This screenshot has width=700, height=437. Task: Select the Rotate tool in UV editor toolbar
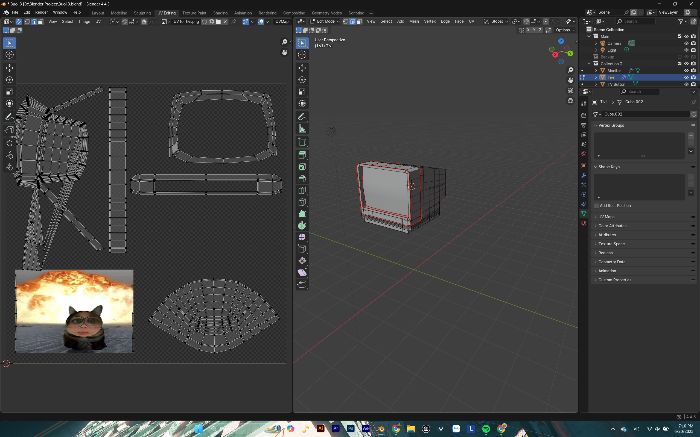9,79
